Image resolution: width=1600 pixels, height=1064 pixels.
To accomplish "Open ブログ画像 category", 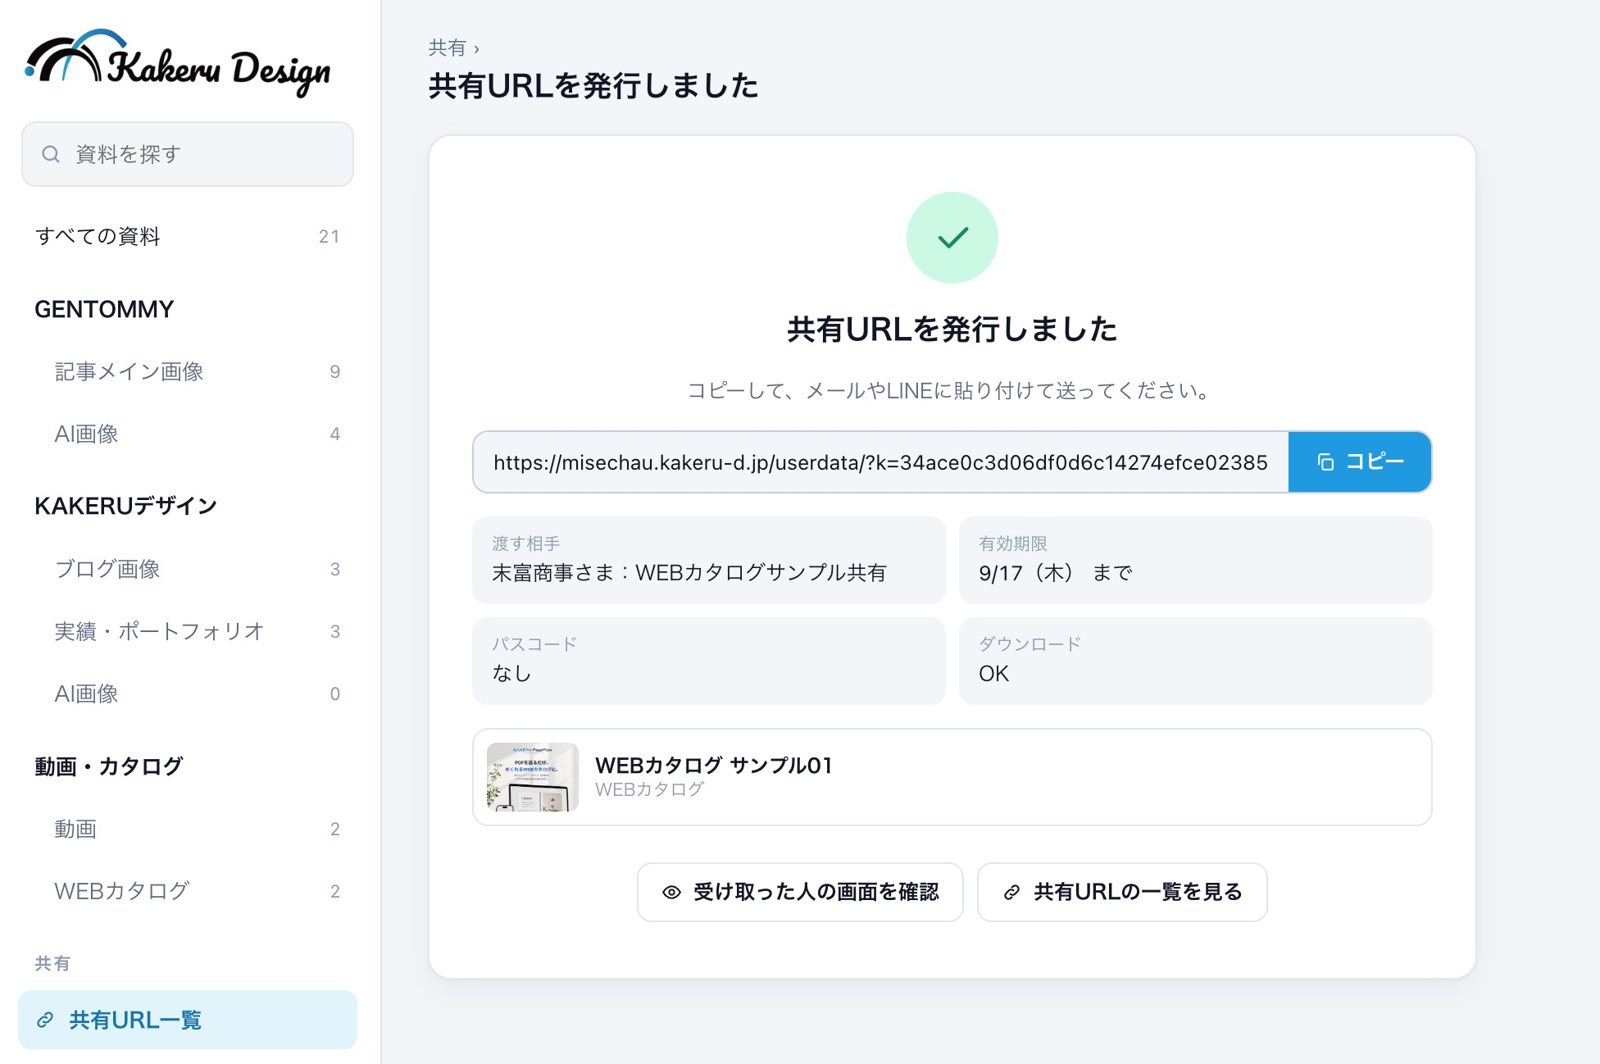I will tap(188, 569).
